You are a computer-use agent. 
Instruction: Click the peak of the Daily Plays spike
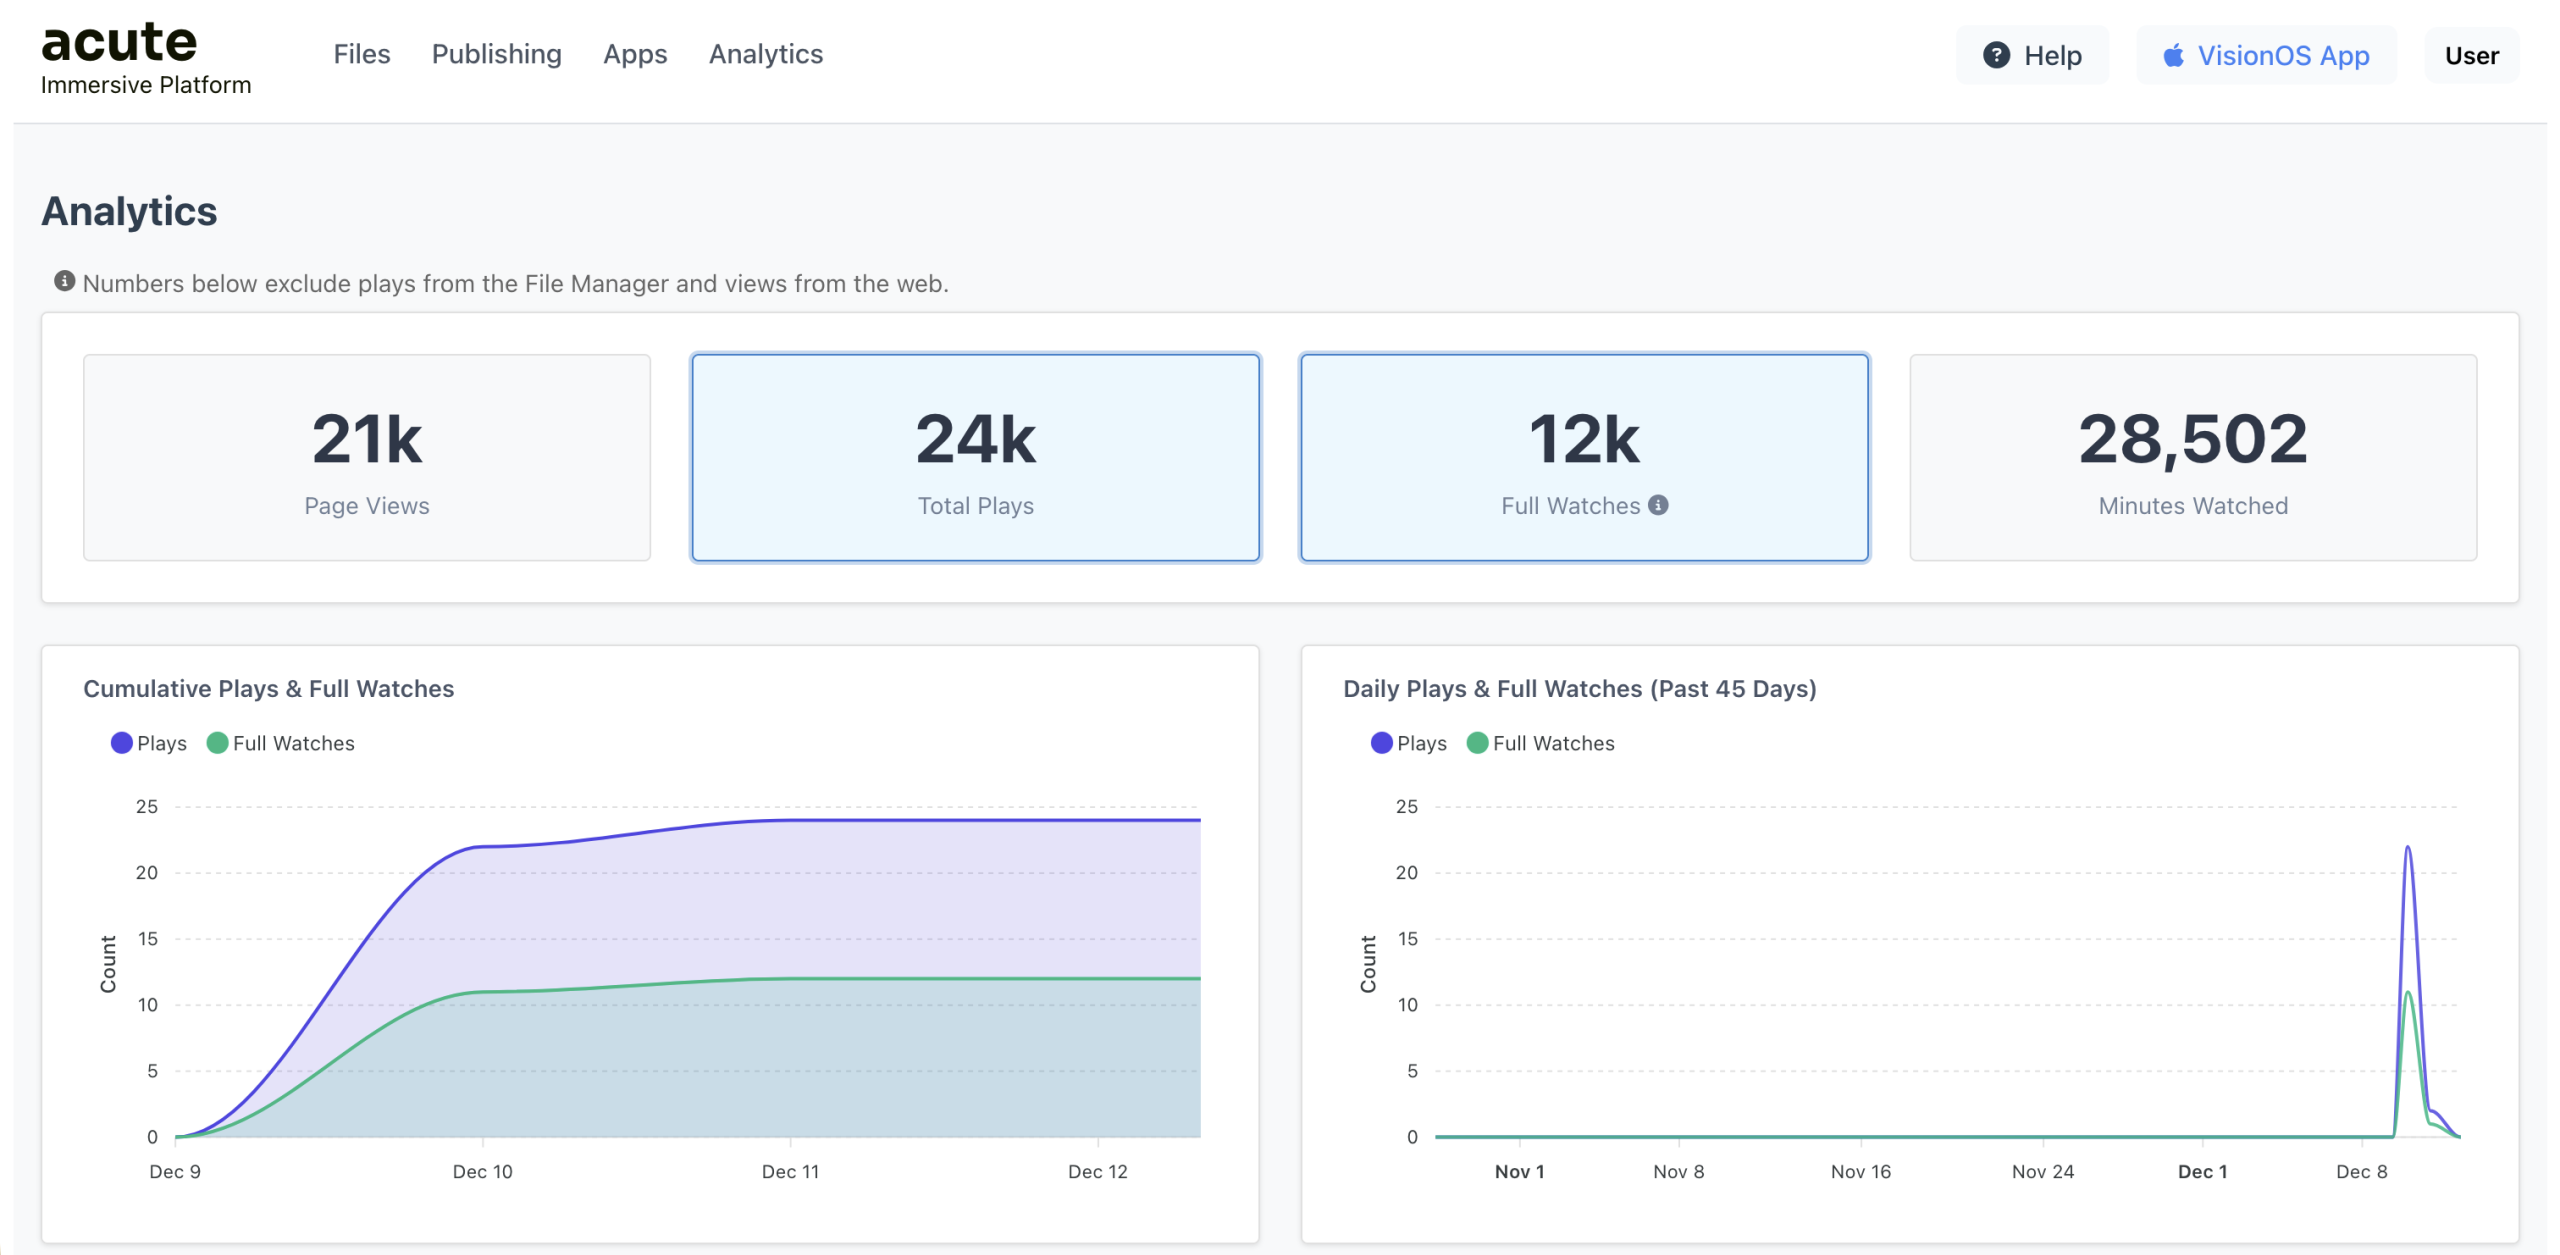(2407, 848)
